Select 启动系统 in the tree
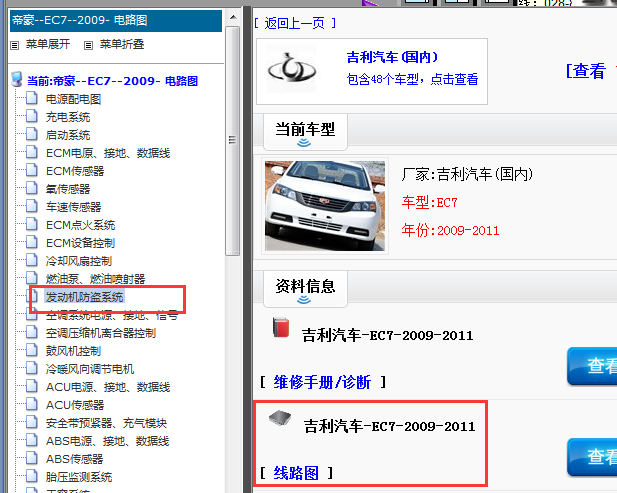 (68, 135)
